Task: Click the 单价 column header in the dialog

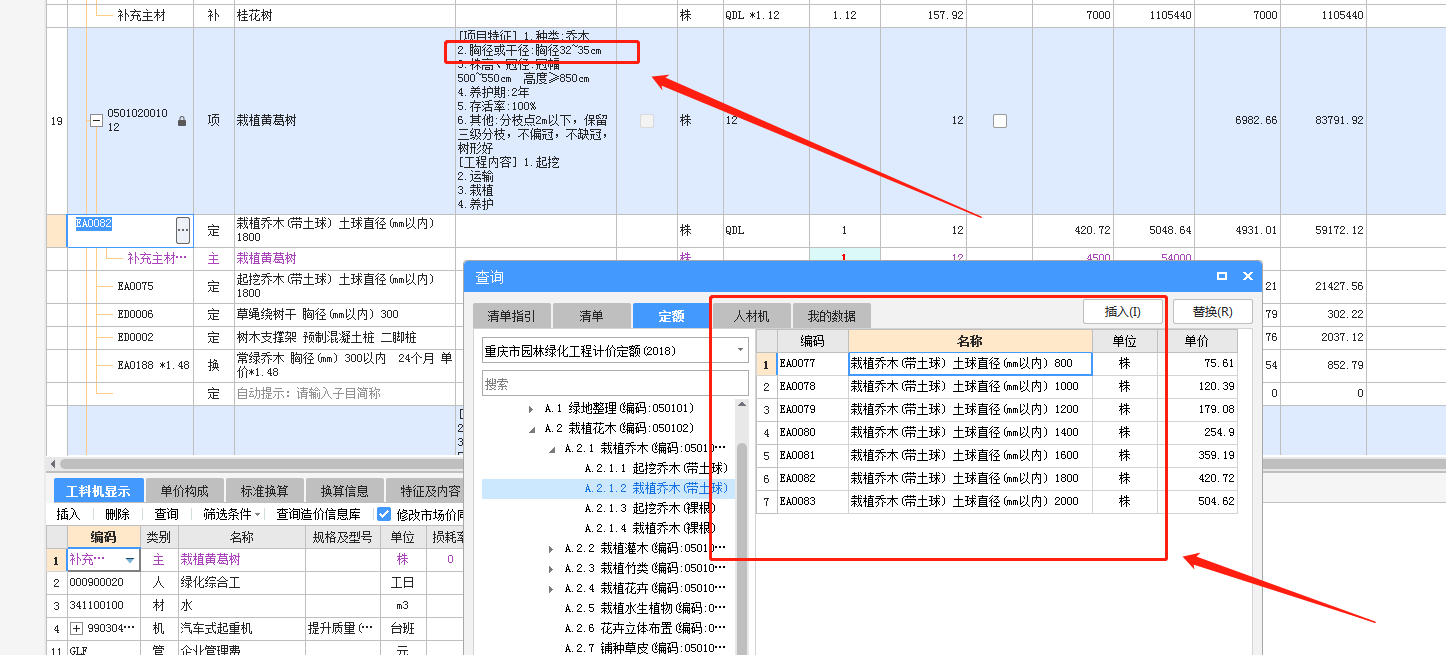Action: pyautogui.click(x=1197, y=341)
